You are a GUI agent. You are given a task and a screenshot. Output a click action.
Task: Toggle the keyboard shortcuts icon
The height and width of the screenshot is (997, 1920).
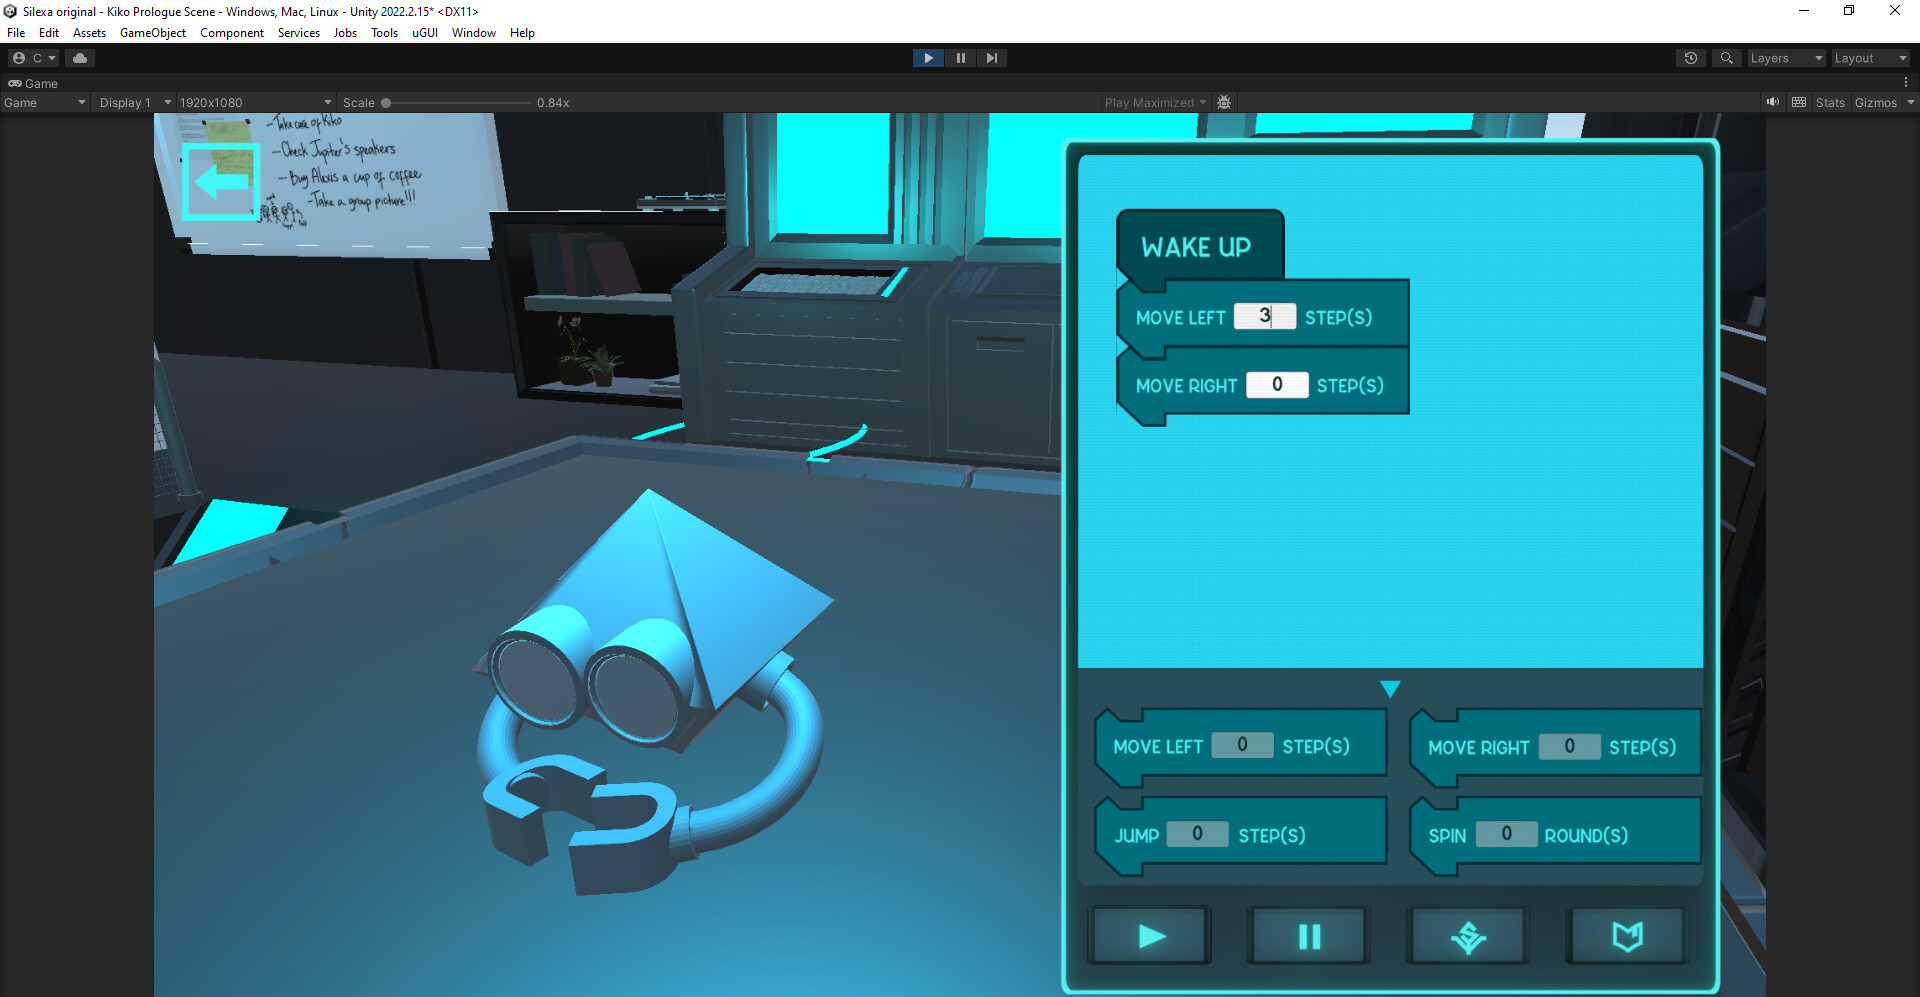pos(1799,102)
